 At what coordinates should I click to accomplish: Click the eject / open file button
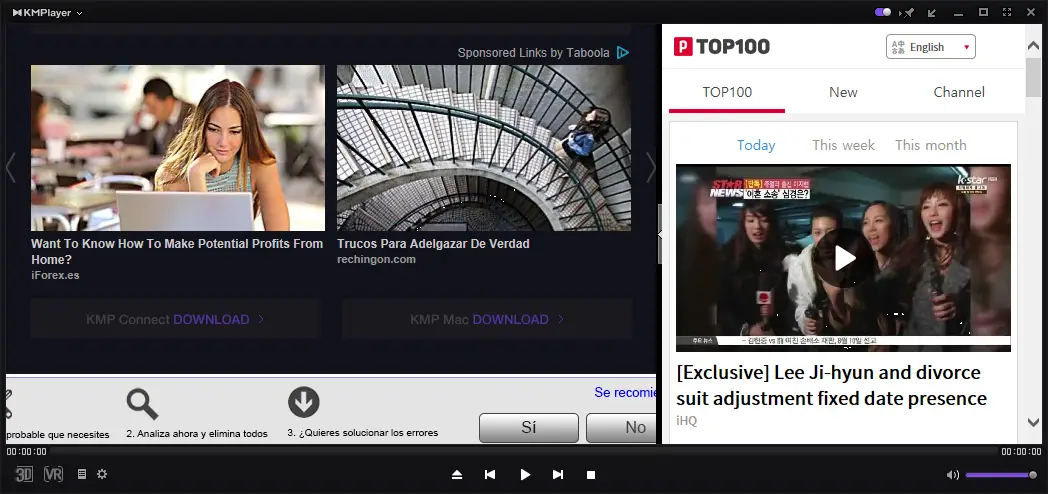[457, 475]
